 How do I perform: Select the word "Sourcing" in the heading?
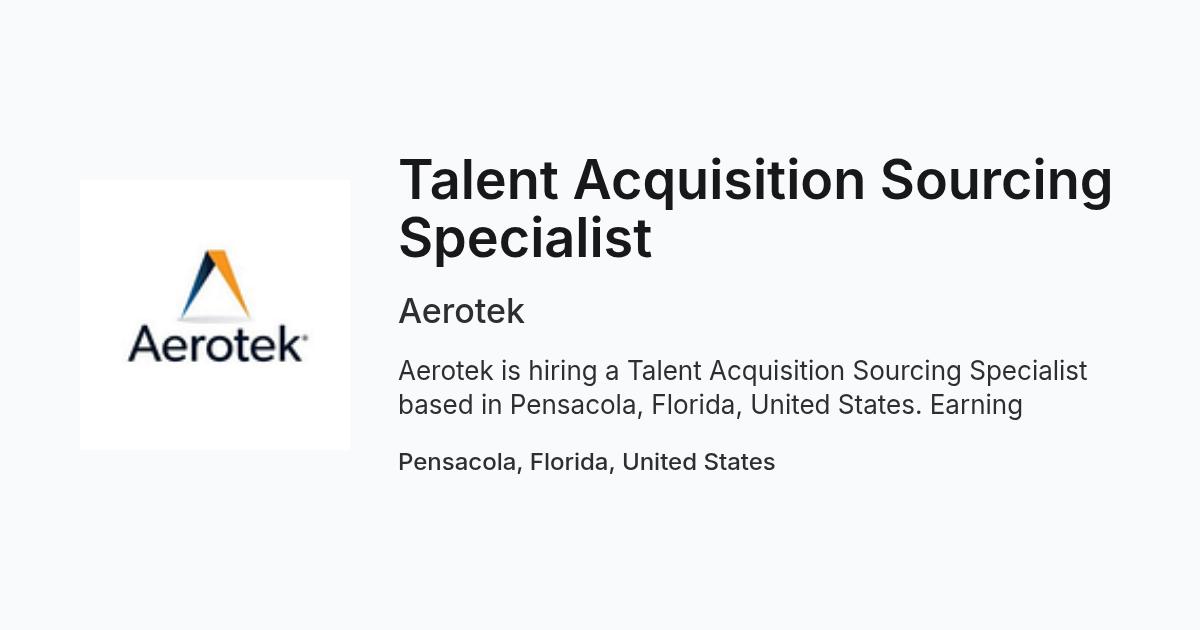pos(996,182)
